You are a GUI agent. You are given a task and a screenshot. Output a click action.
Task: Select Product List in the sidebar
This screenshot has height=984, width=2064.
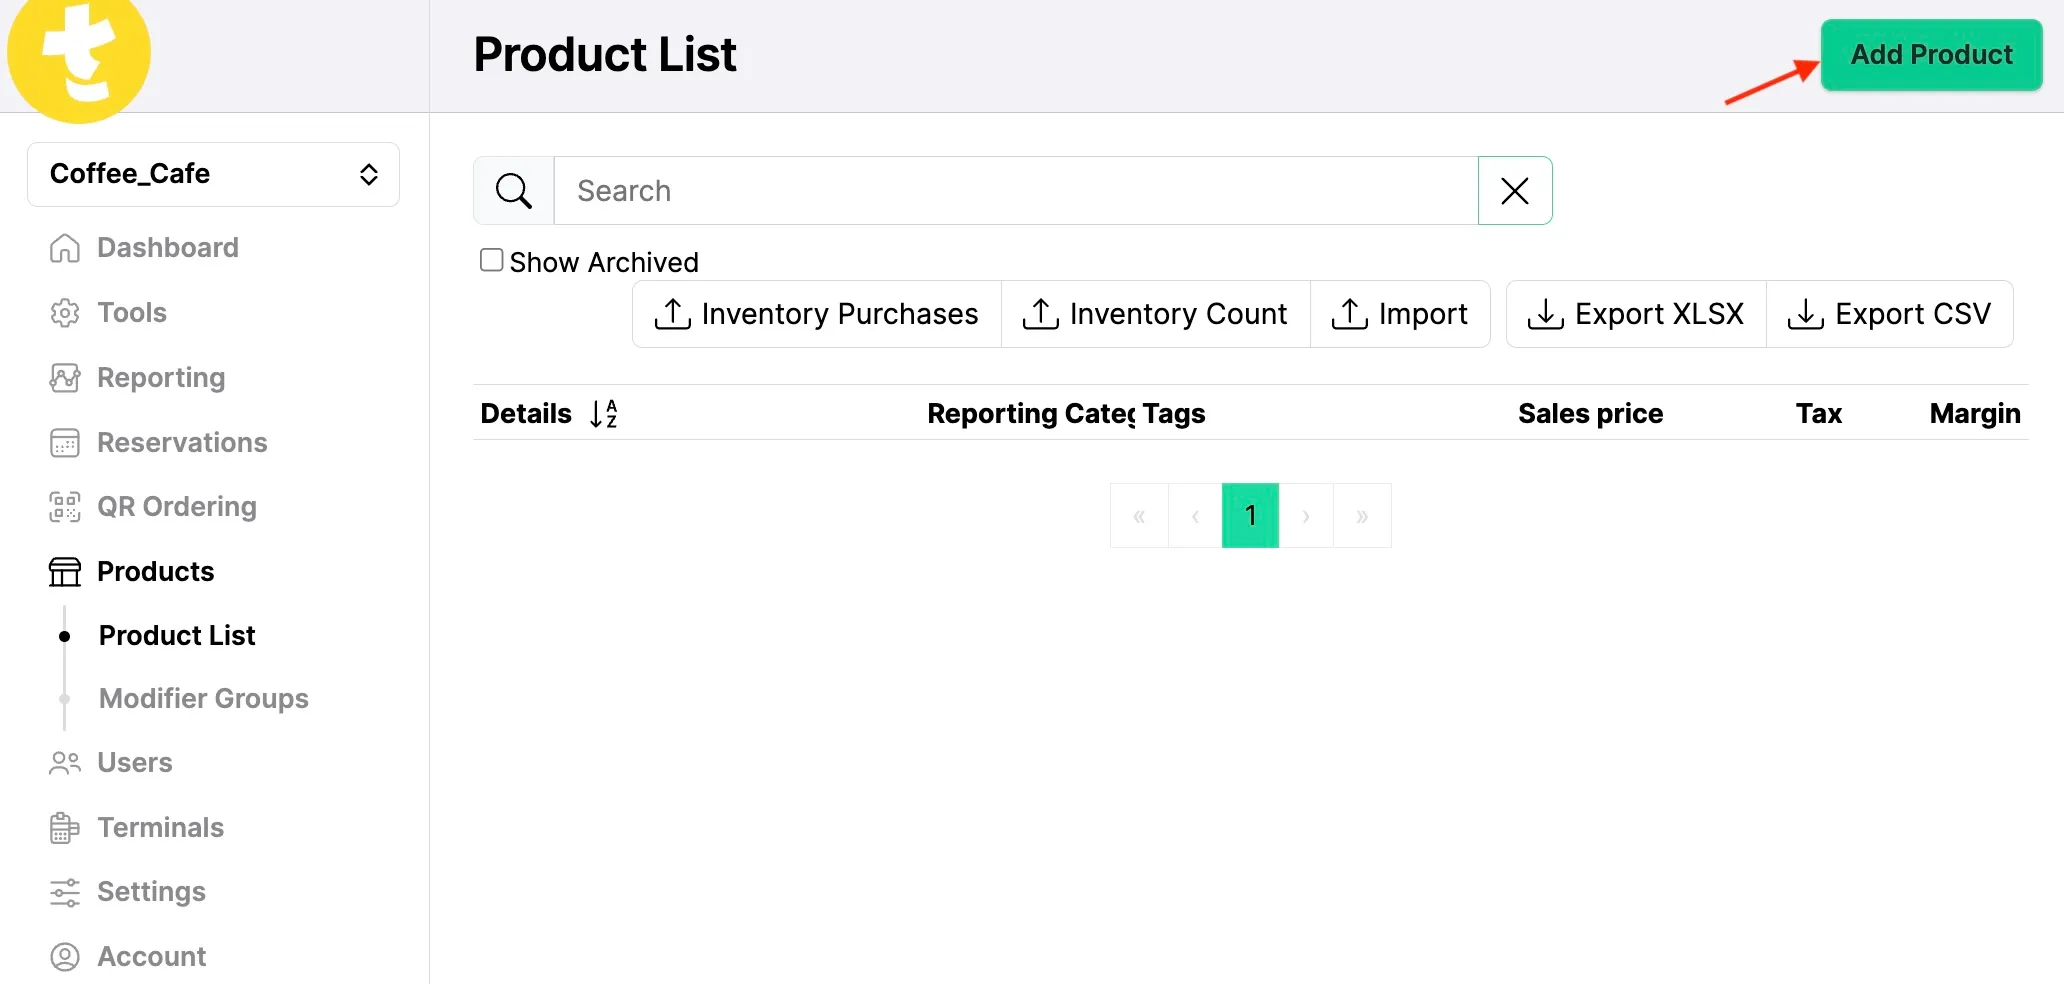point(176,635)
